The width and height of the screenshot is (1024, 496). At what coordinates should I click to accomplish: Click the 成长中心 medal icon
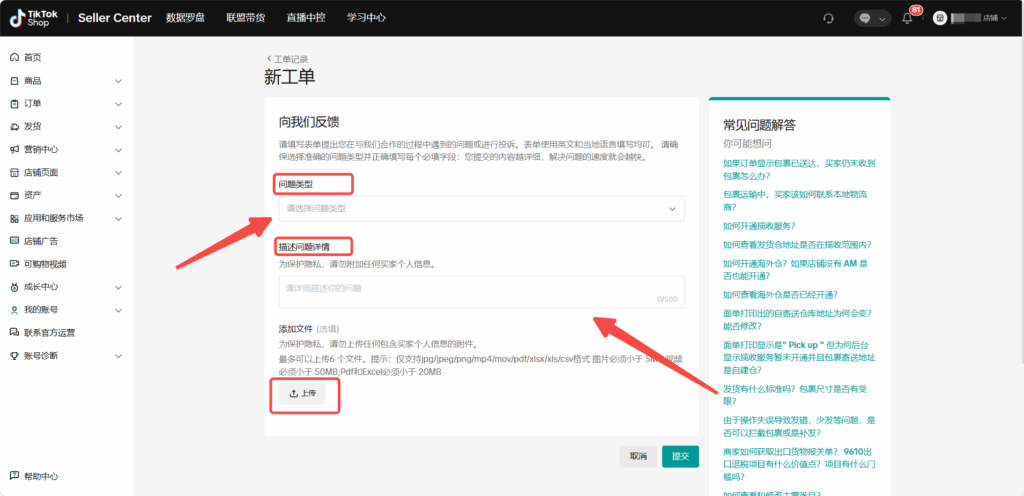14,287
